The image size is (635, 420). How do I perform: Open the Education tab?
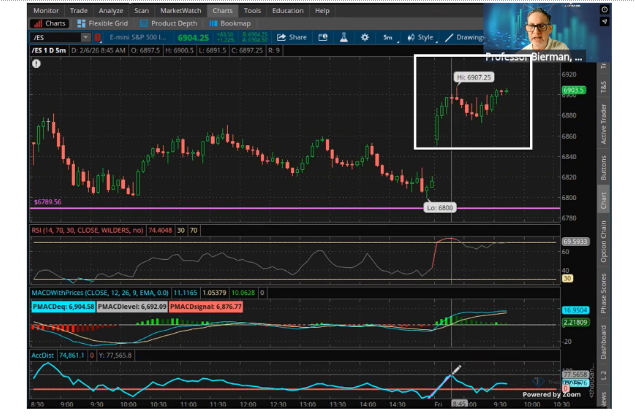(x=288, y=11)
